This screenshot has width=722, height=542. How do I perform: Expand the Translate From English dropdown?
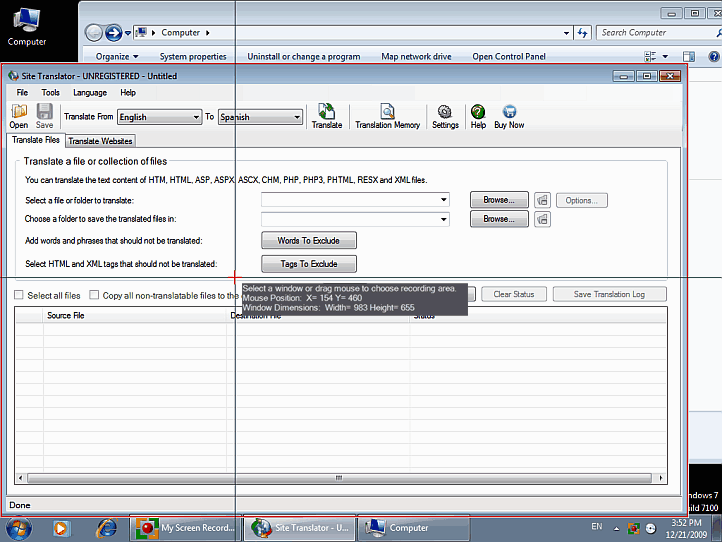(196, 117)
